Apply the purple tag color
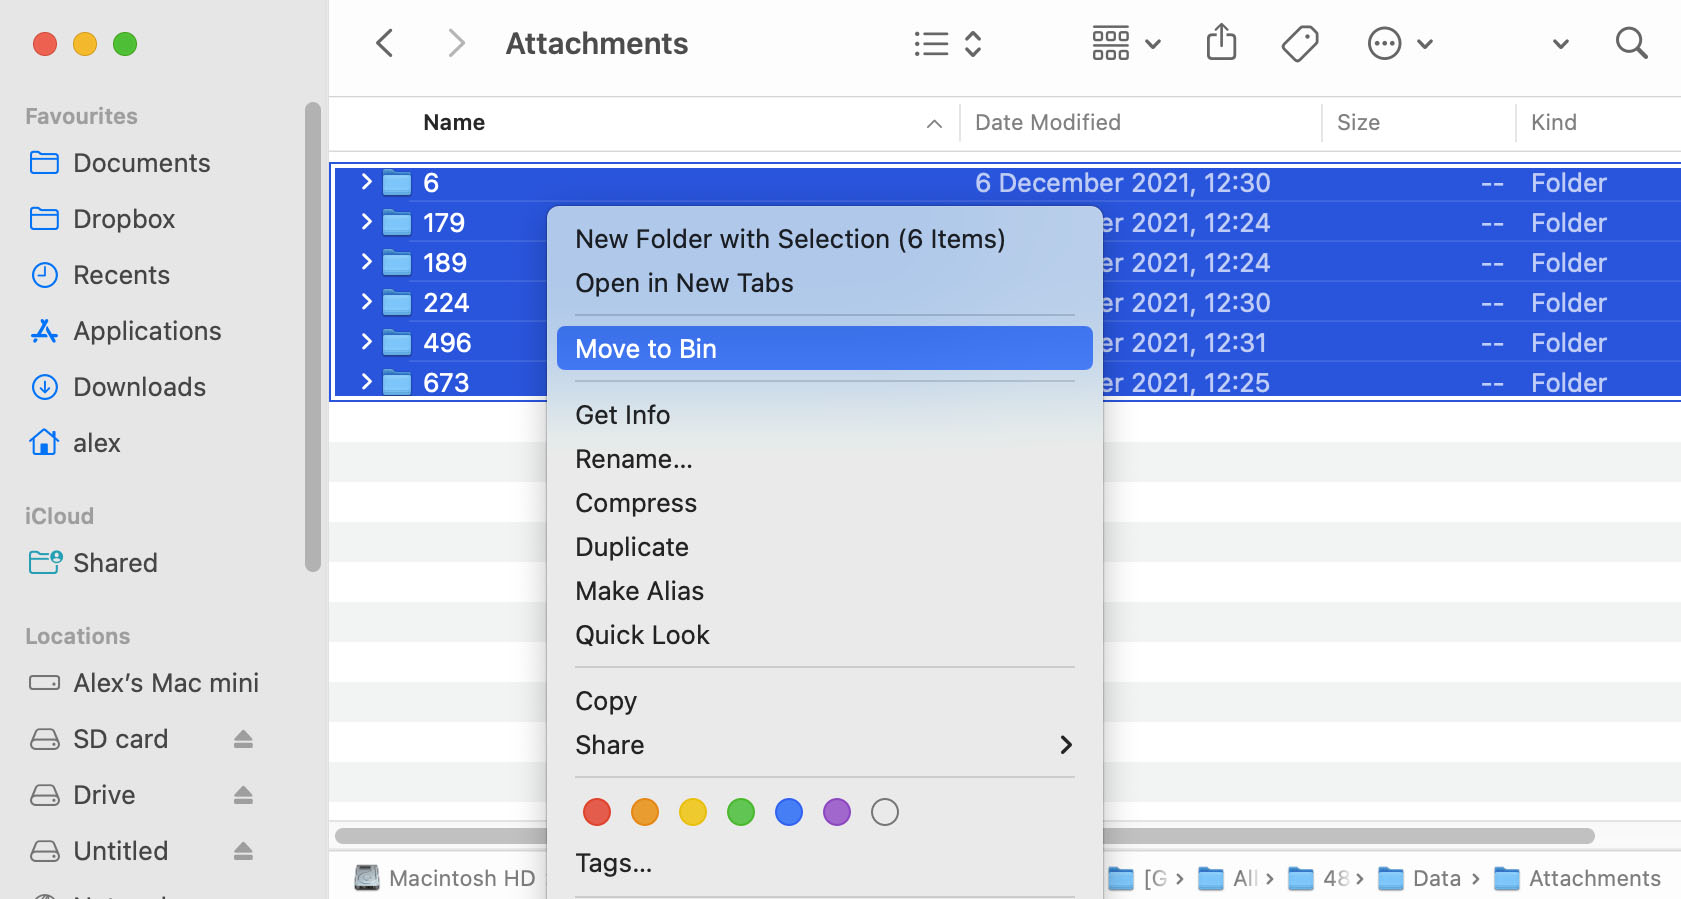Image resolution: width=1681 pixels, height=899 pixels. [x=837, y=812]
